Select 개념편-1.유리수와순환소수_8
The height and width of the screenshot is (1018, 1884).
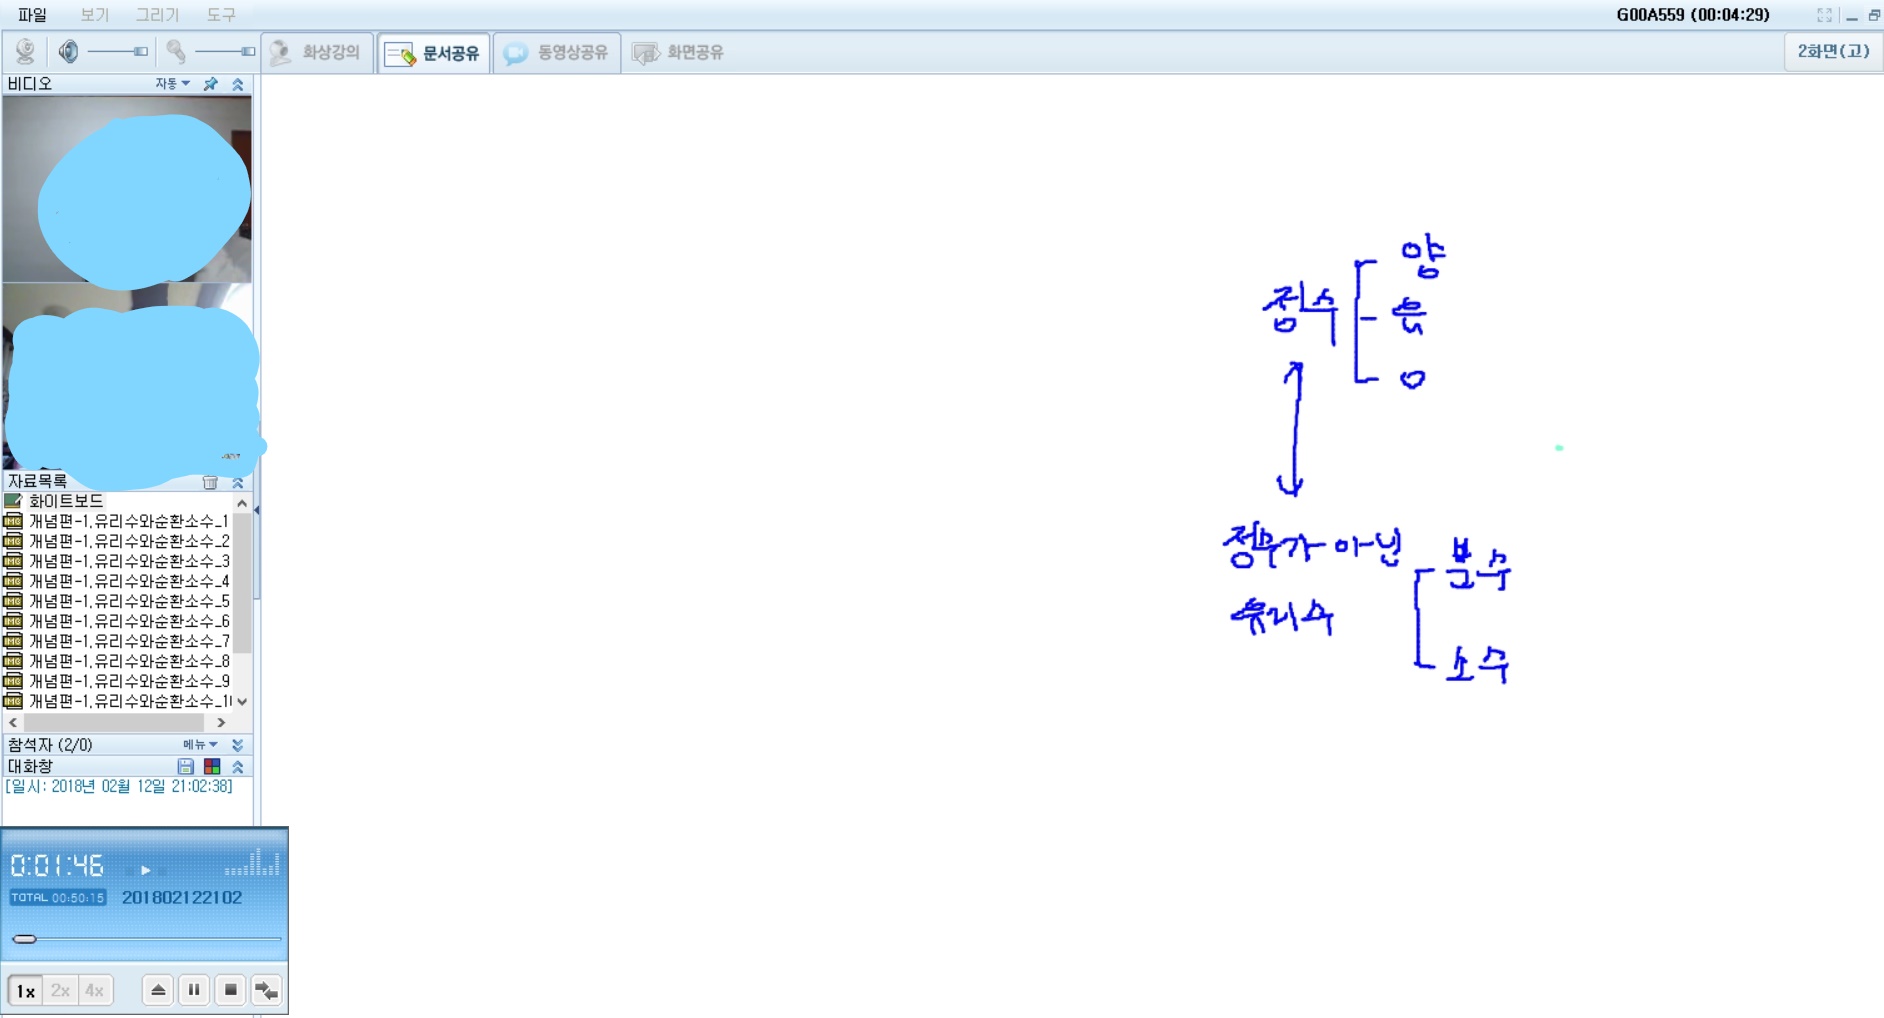(x=129, y=661)
